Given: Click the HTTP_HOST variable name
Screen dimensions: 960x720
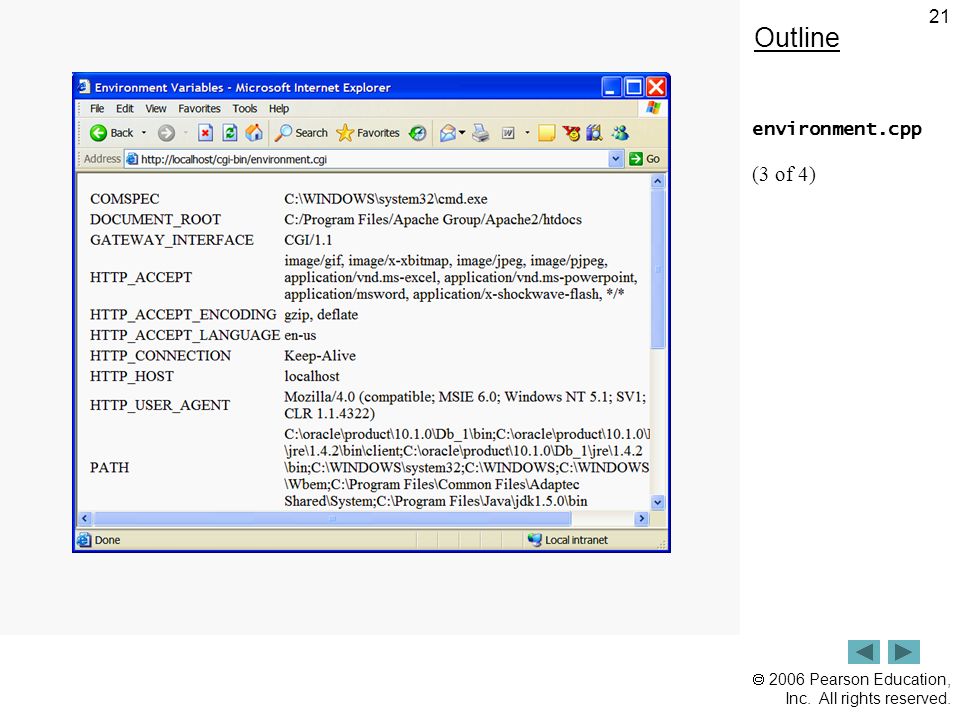Looking at the screenshot, I should (x=132, y=376).
